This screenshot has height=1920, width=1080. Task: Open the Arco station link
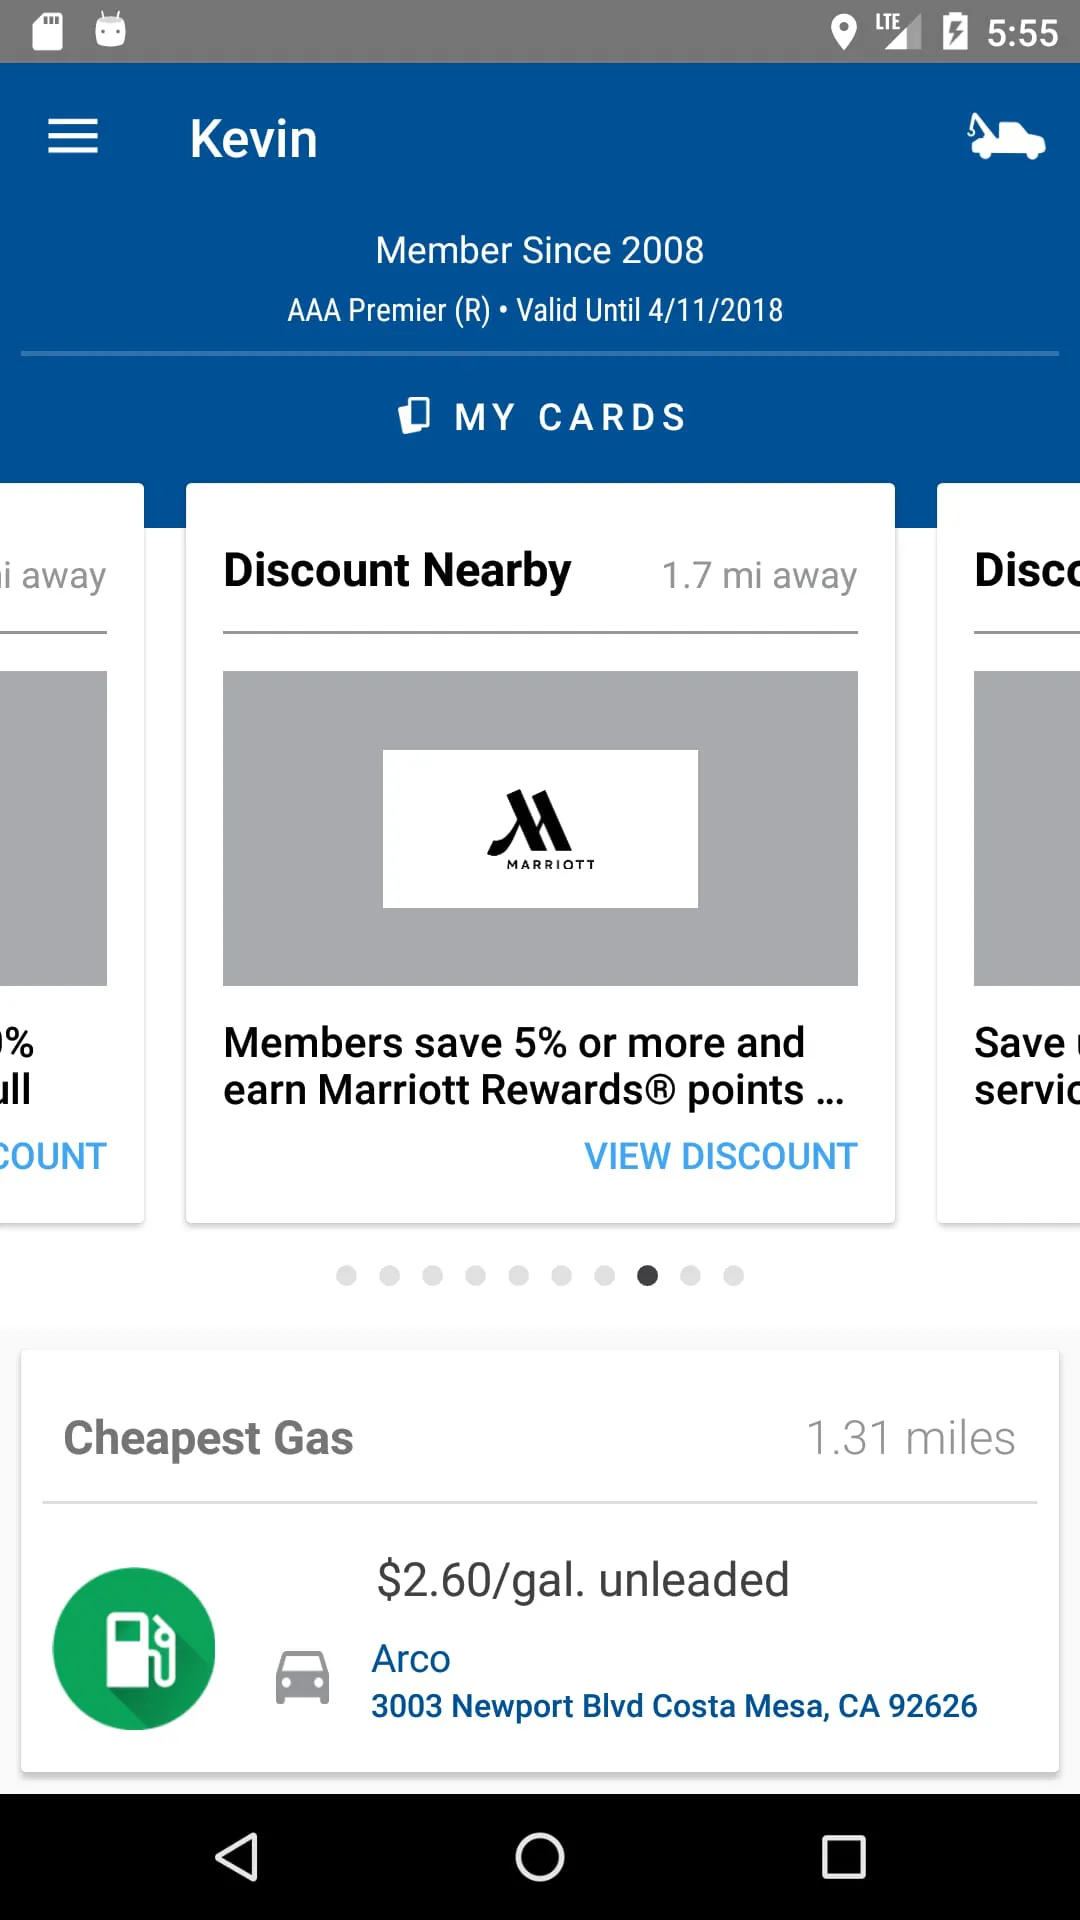(x=411, y=1659)
